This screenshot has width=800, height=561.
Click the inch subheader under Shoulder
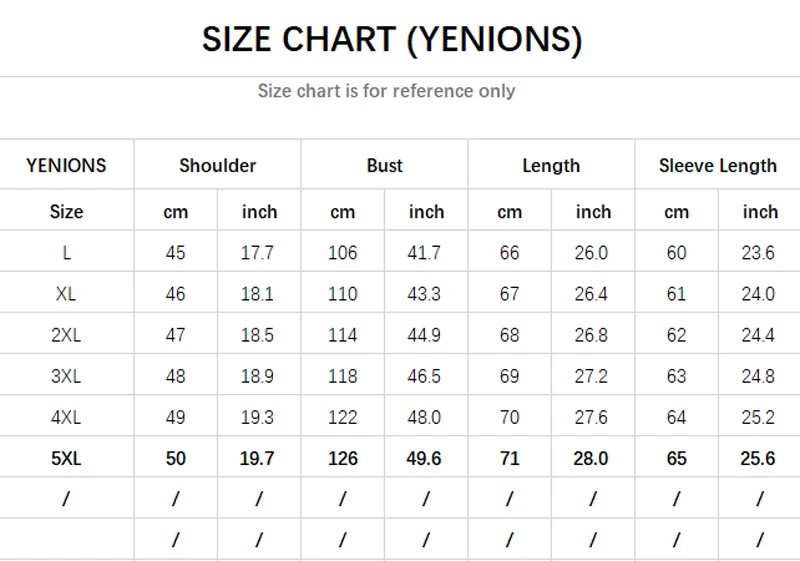[x=259, y=212]
